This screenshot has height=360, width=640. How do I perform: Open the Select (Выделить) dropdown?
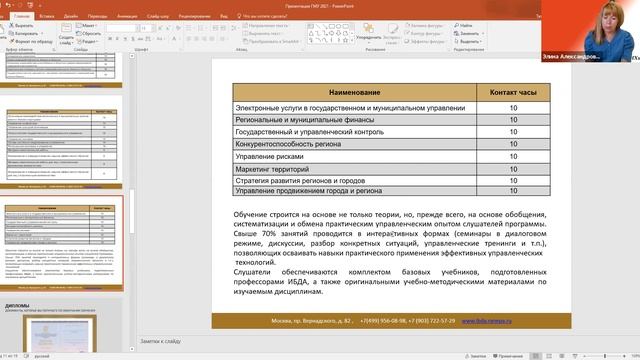click(468, 42)
